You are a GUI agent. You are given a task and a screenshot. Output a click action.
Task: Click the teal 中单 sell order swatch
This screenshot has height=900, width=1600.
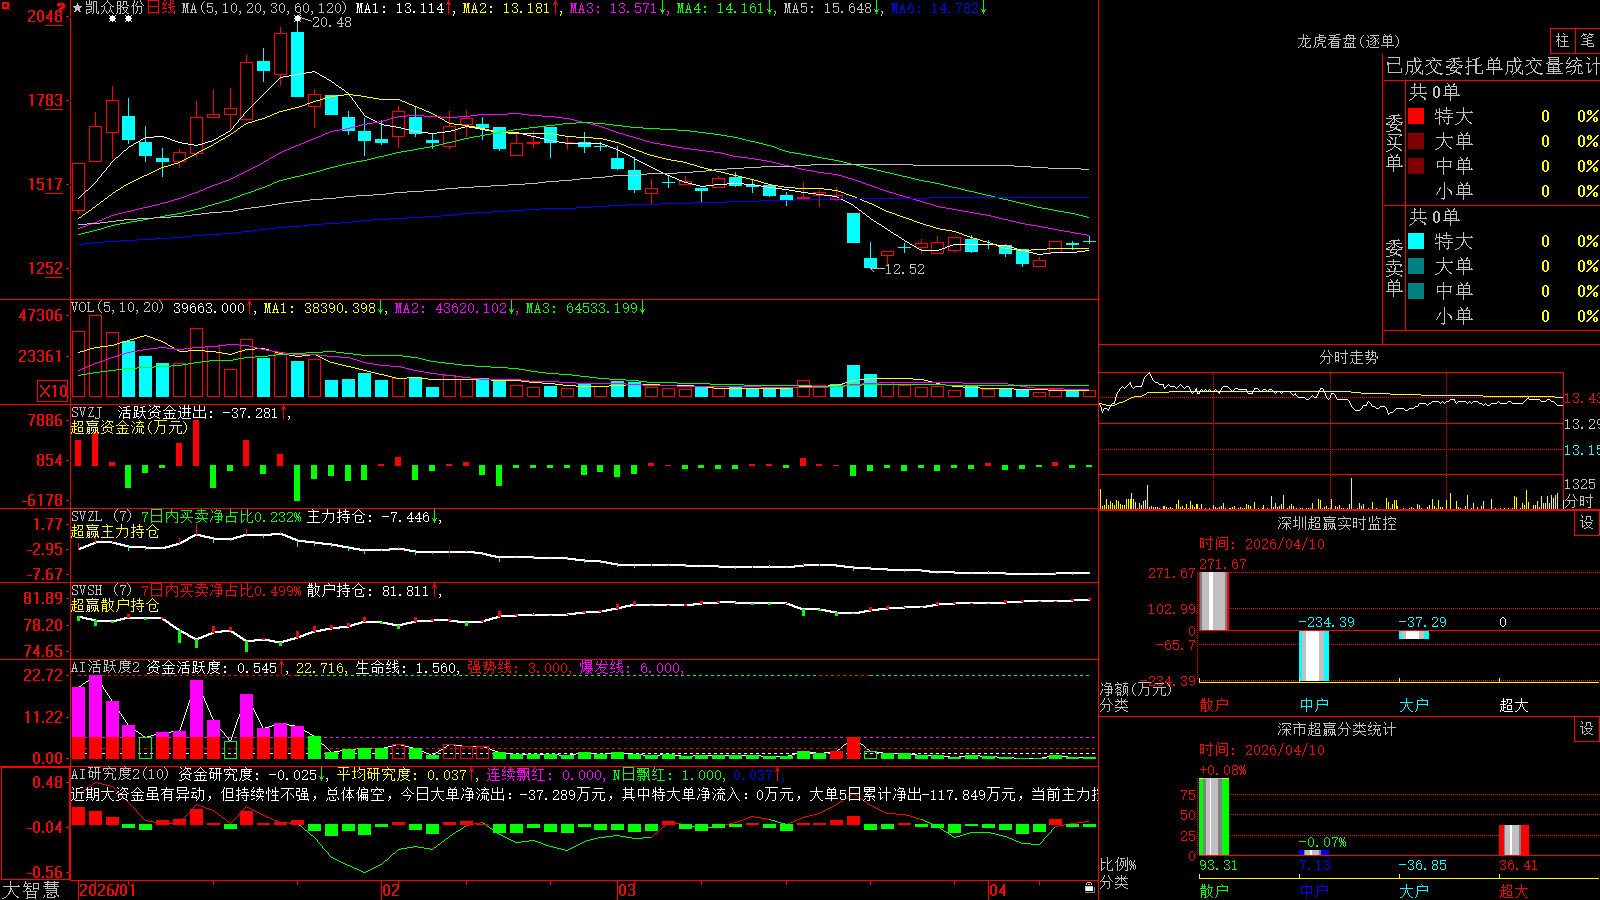point(1416,290)
